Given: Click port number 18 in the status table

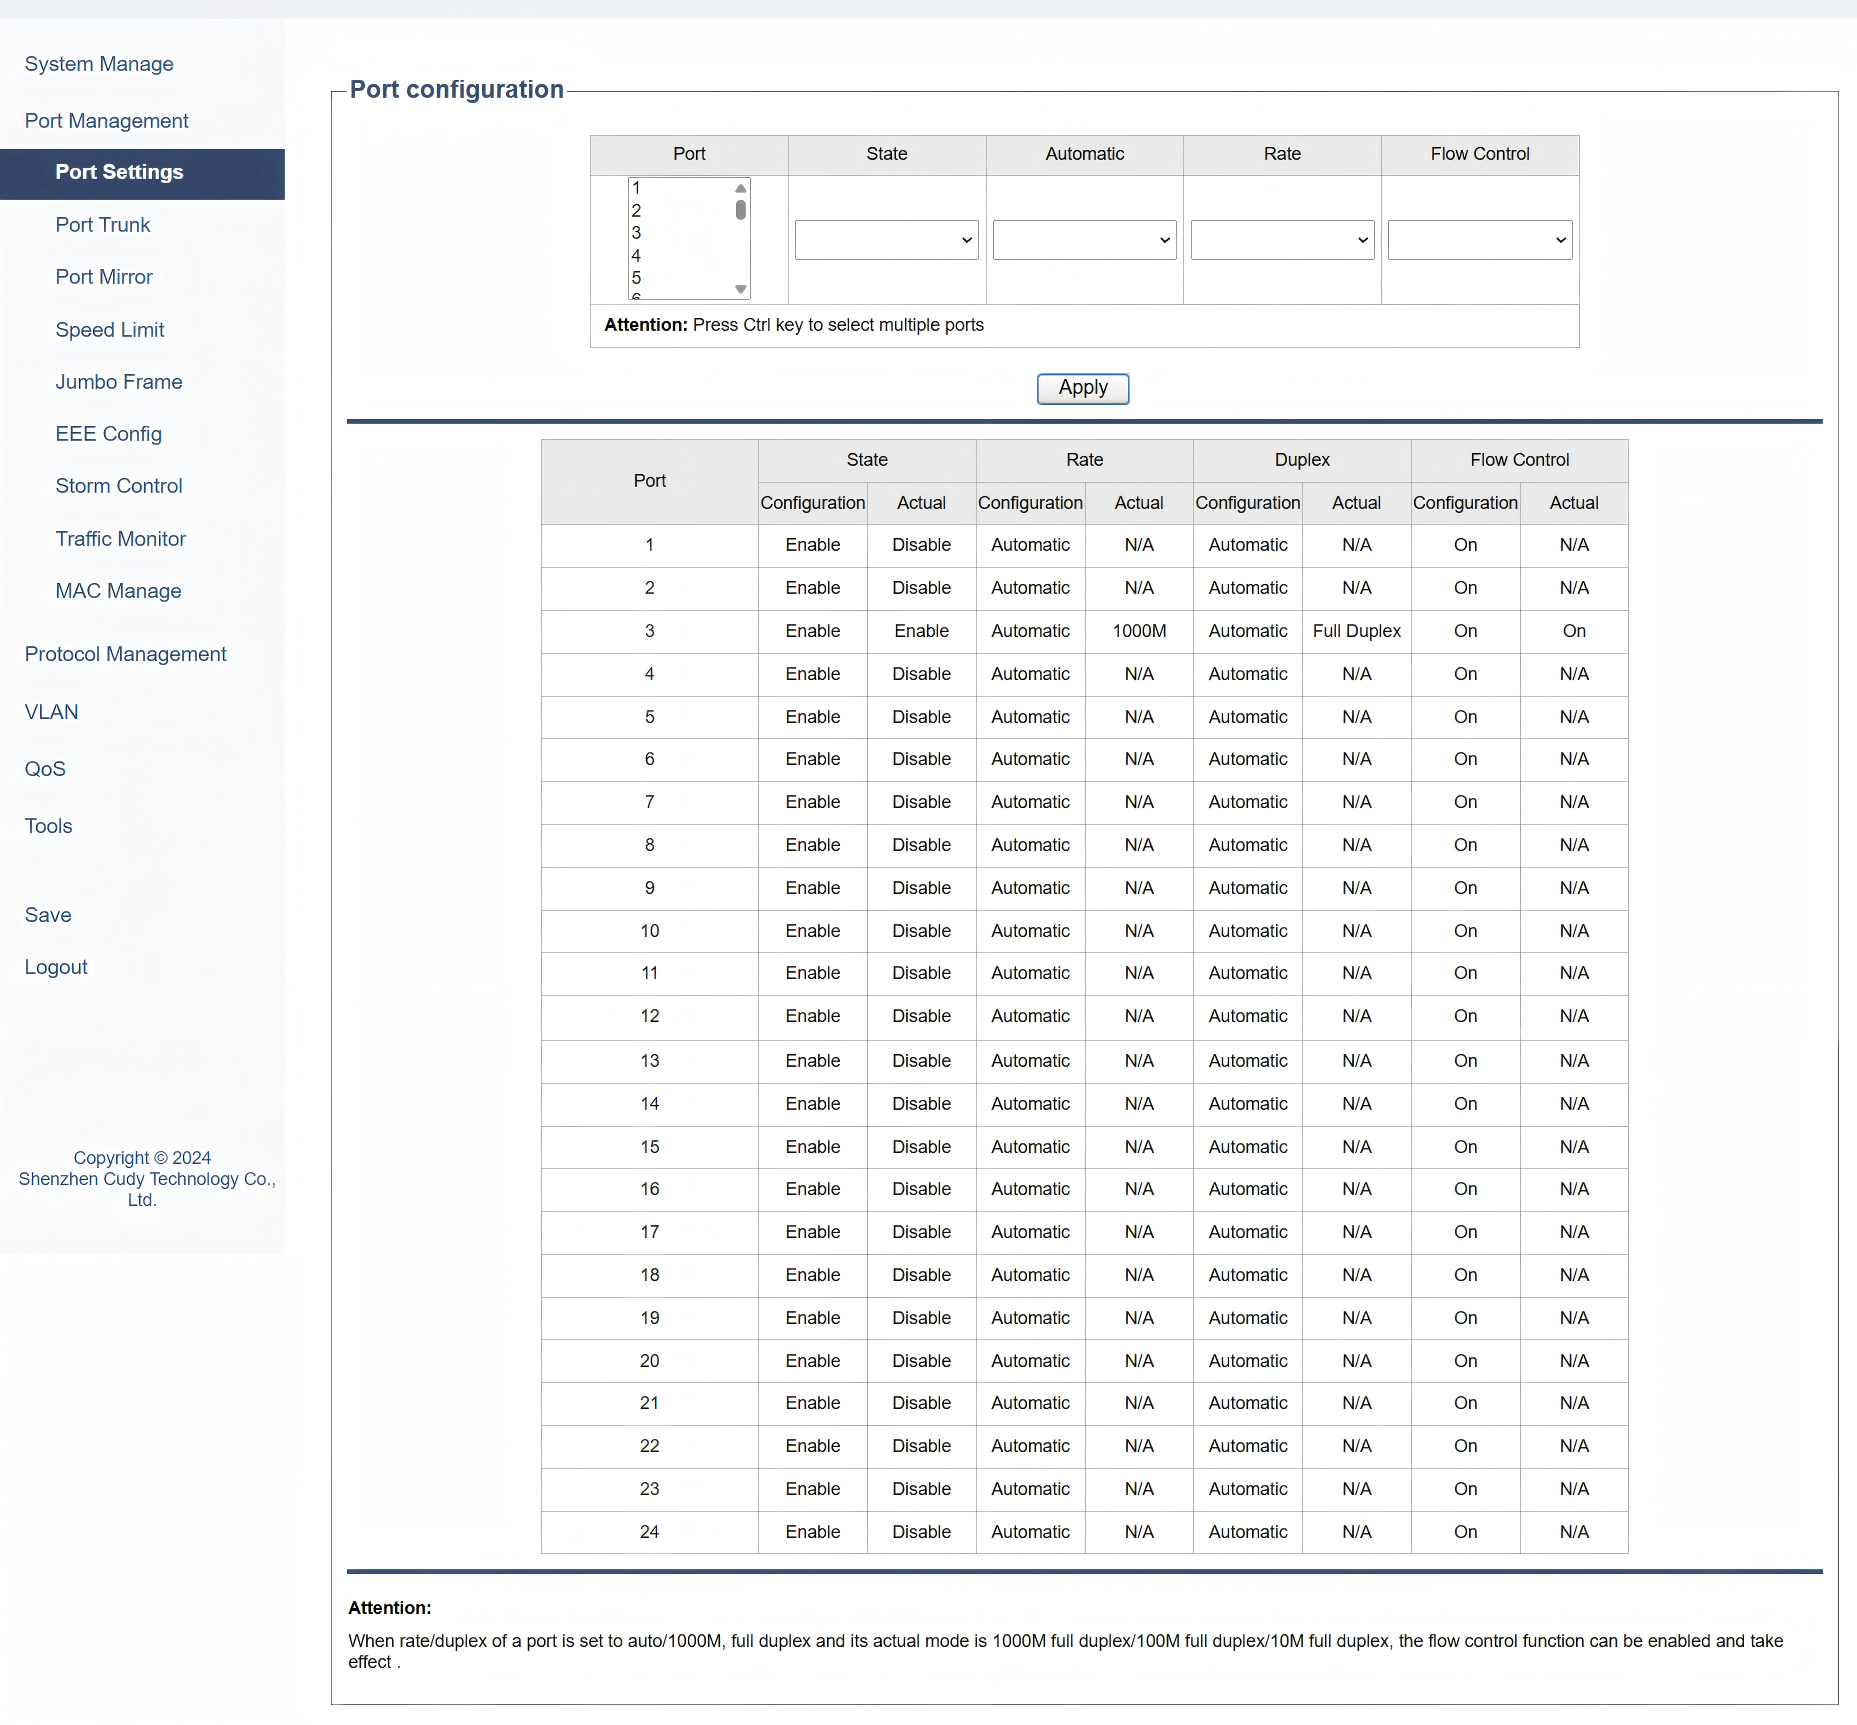Looking at the screenshot, I should [x=649, y=1275].
